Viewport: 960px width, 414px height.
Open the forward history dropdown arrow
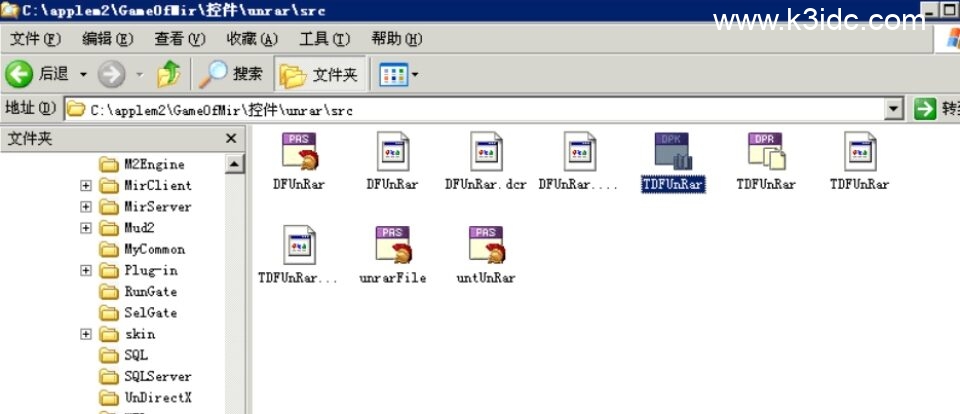pyautogui.click(x=140, y=75)
